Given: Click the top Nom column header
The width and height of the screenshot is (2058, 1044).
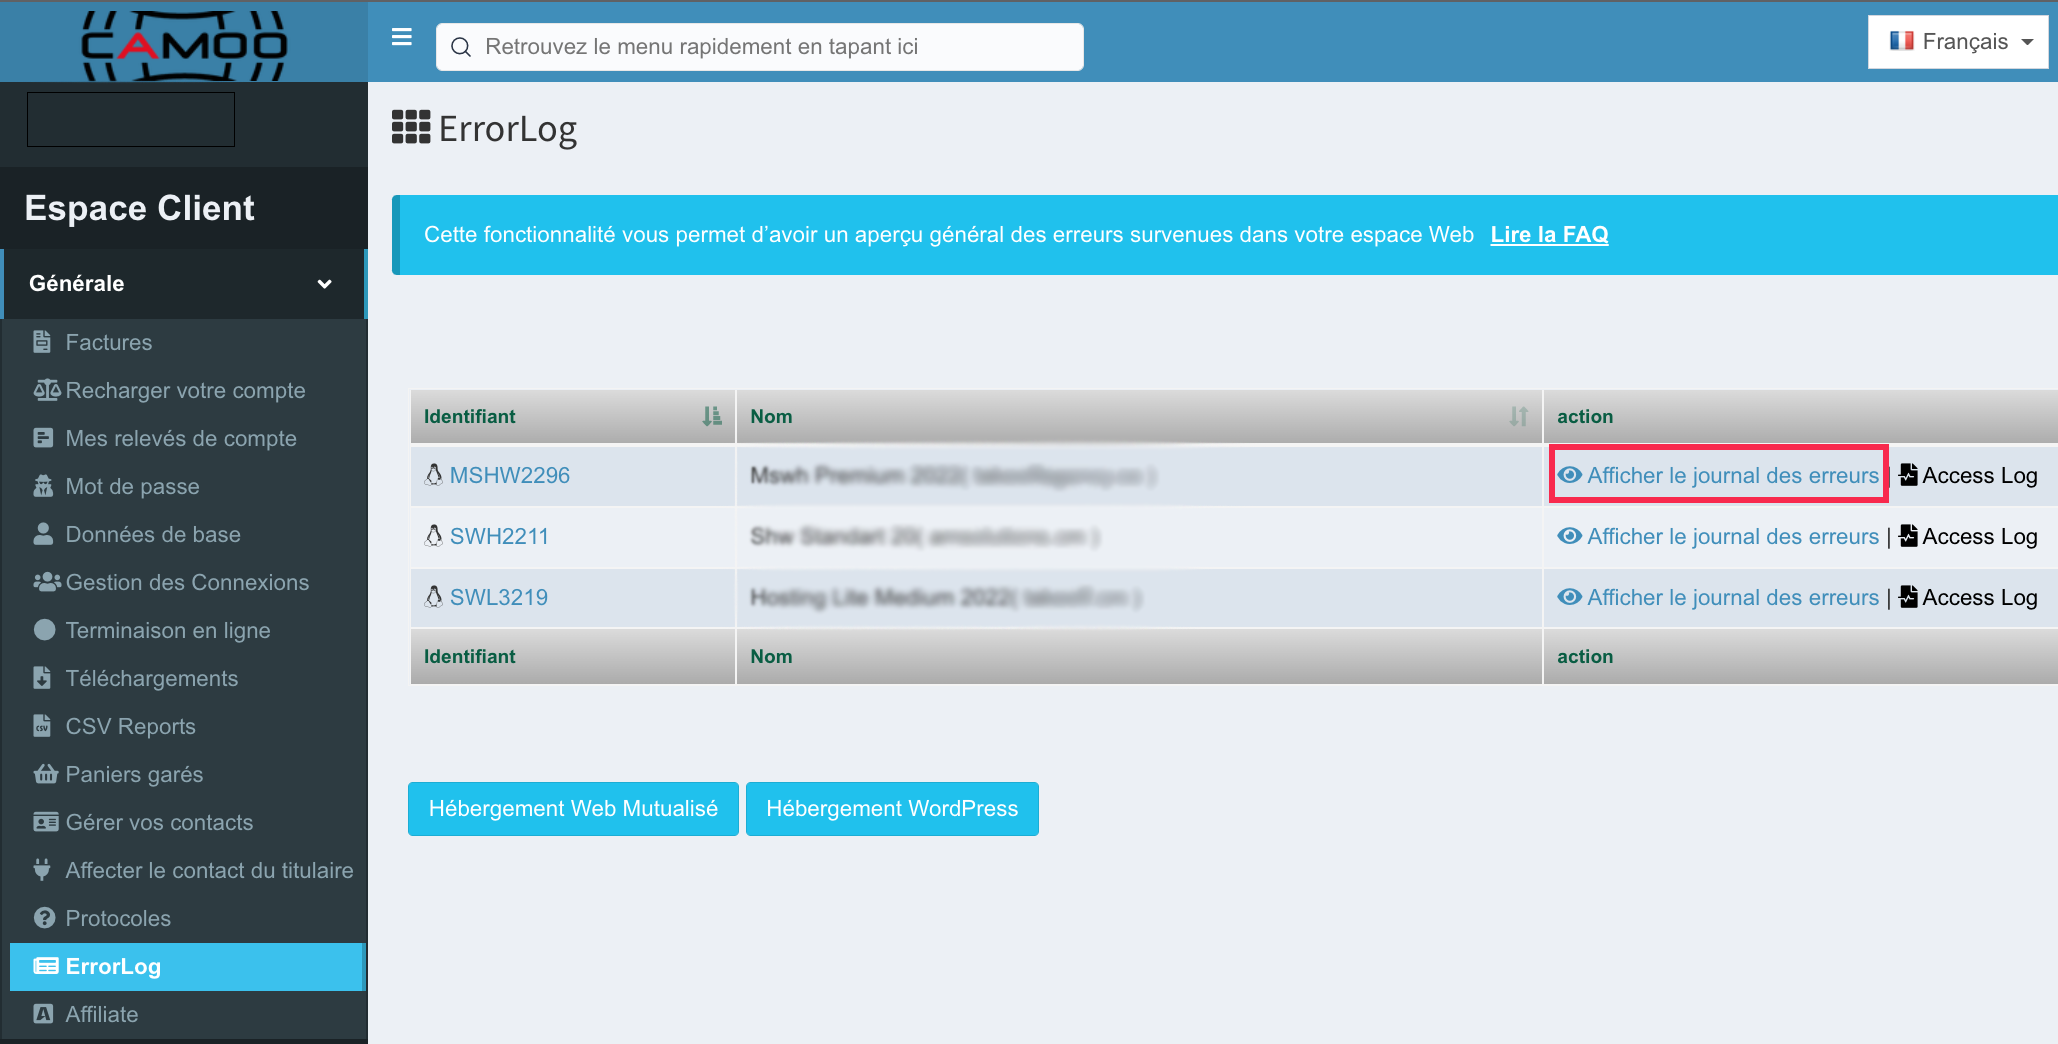Looking at the screenshot, I should pyautogui.click(x=1139, y=416).
